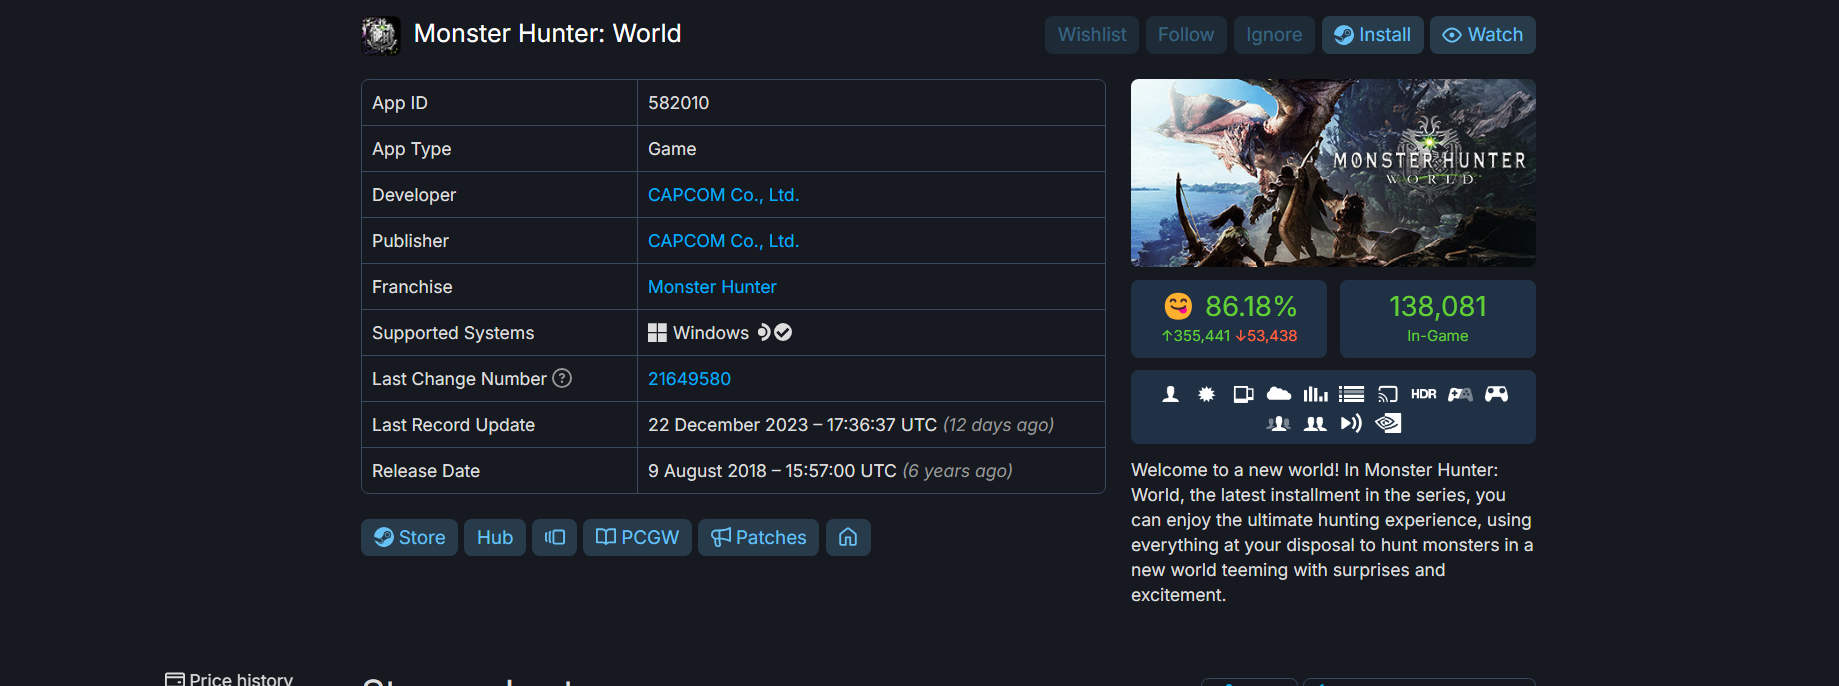Open the Monster Hunter franchise link

pyautogui.click(x=712, y=287)
